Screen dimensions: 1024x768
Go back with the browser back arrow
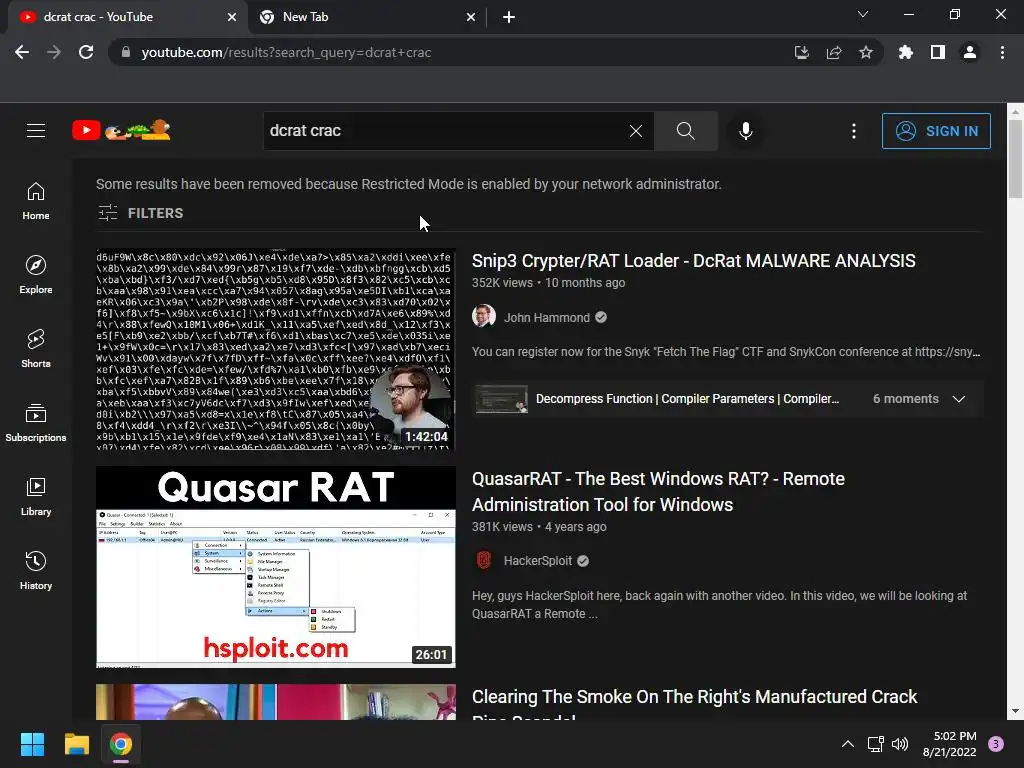pos(22,52)
